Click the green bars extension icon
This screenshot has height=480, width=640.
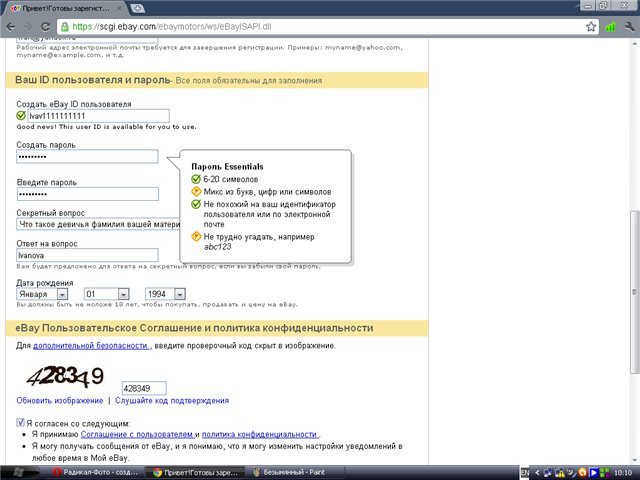click(611, 27)
